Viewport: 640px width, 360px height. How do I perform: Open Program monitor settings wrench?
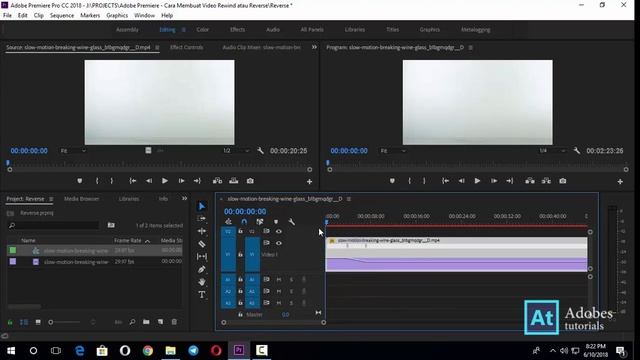(x=577, y=151)
